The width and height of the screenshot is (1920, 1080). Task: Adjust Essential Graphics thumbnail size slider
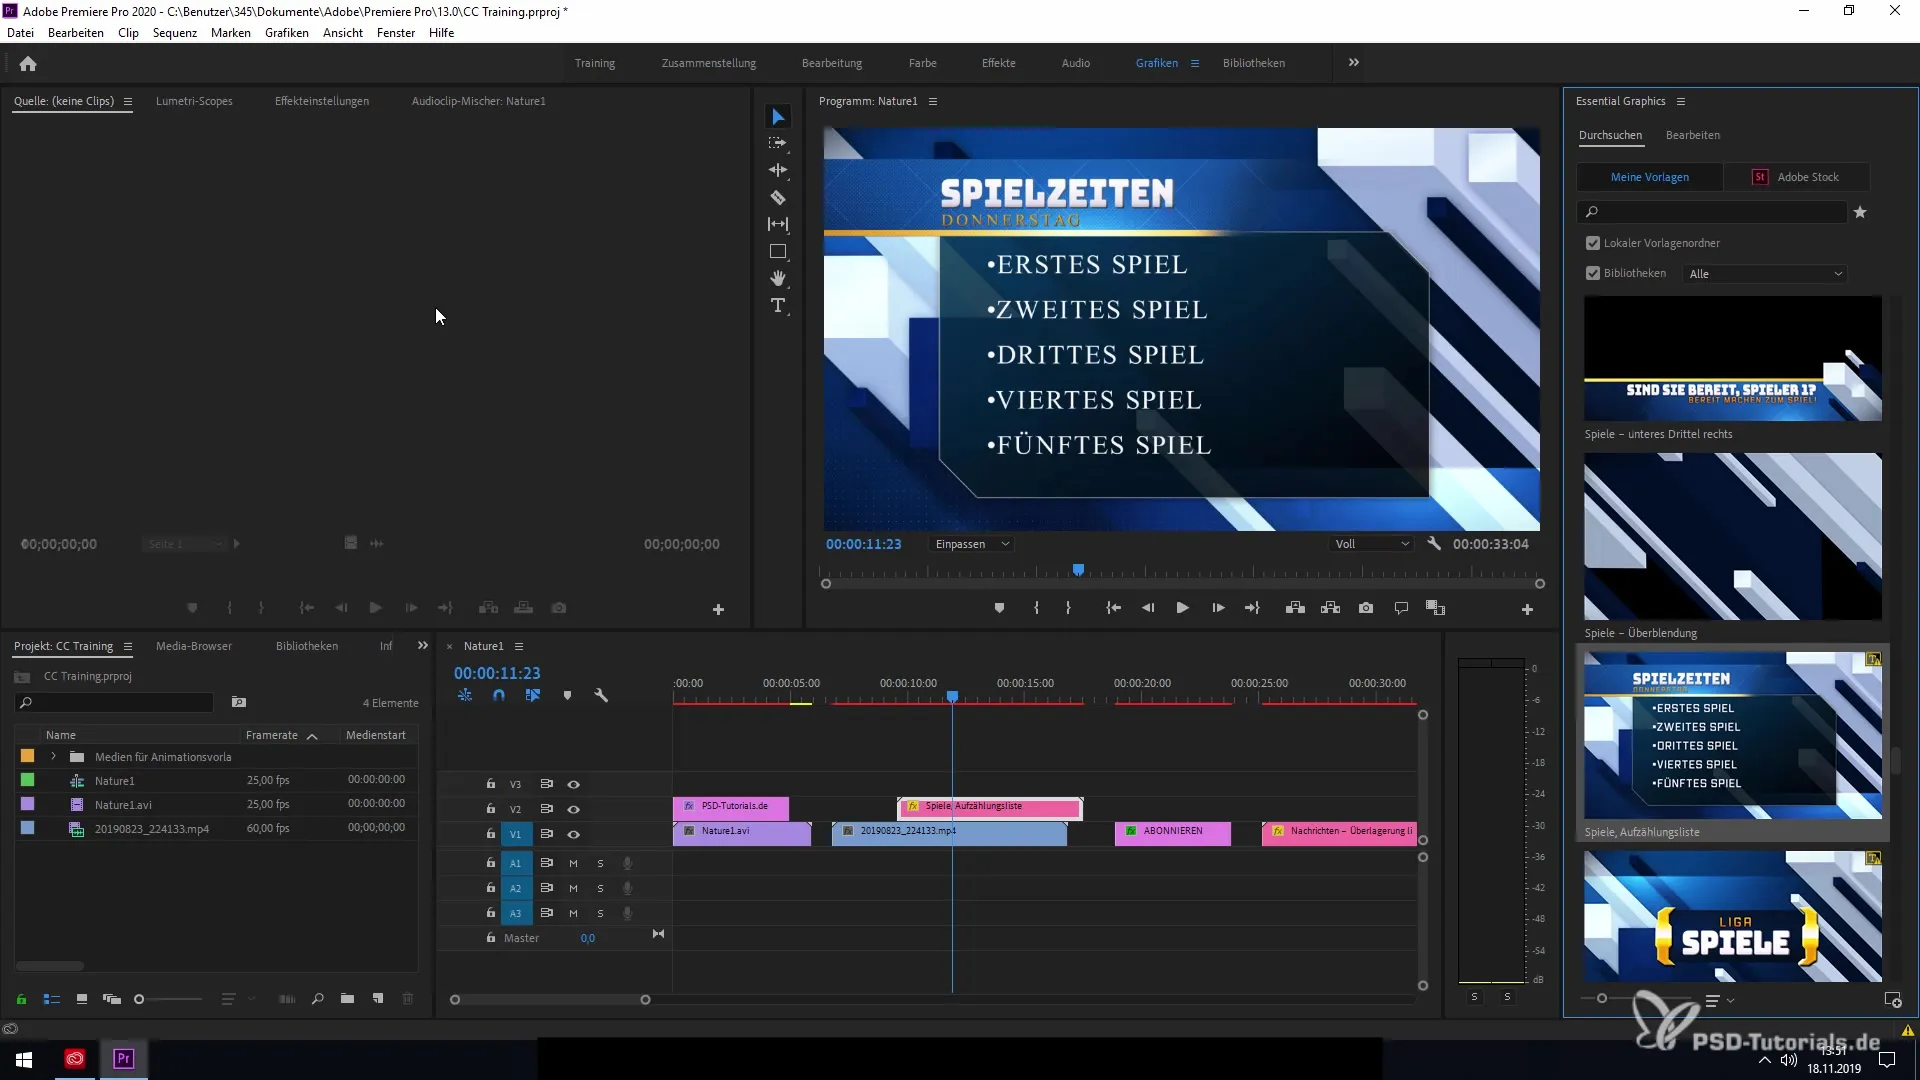[1602, 998]
